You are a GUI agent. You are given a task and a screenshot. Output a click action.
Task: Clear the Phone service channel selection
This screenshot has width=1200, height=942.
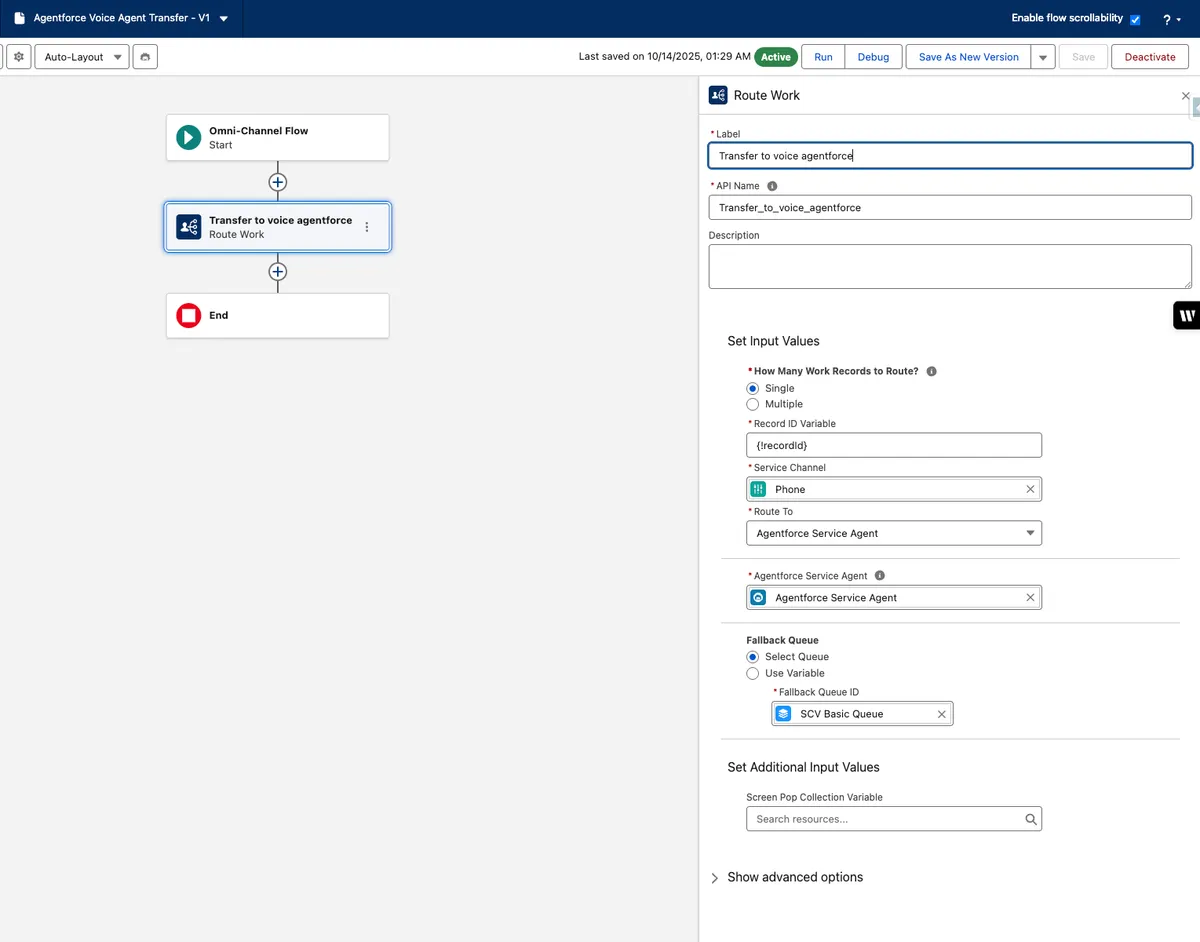(x=1030, y=489)
